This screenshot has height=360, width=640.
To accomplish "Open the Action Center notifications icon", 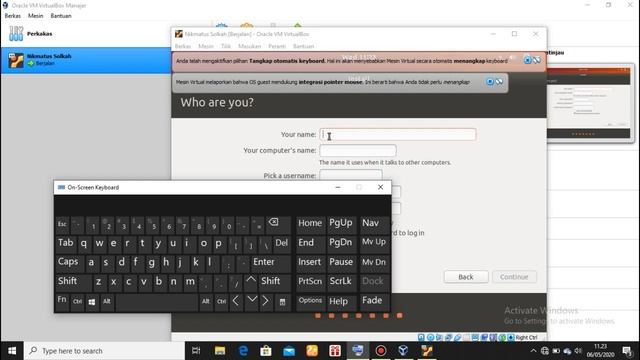I will (627, 351).
